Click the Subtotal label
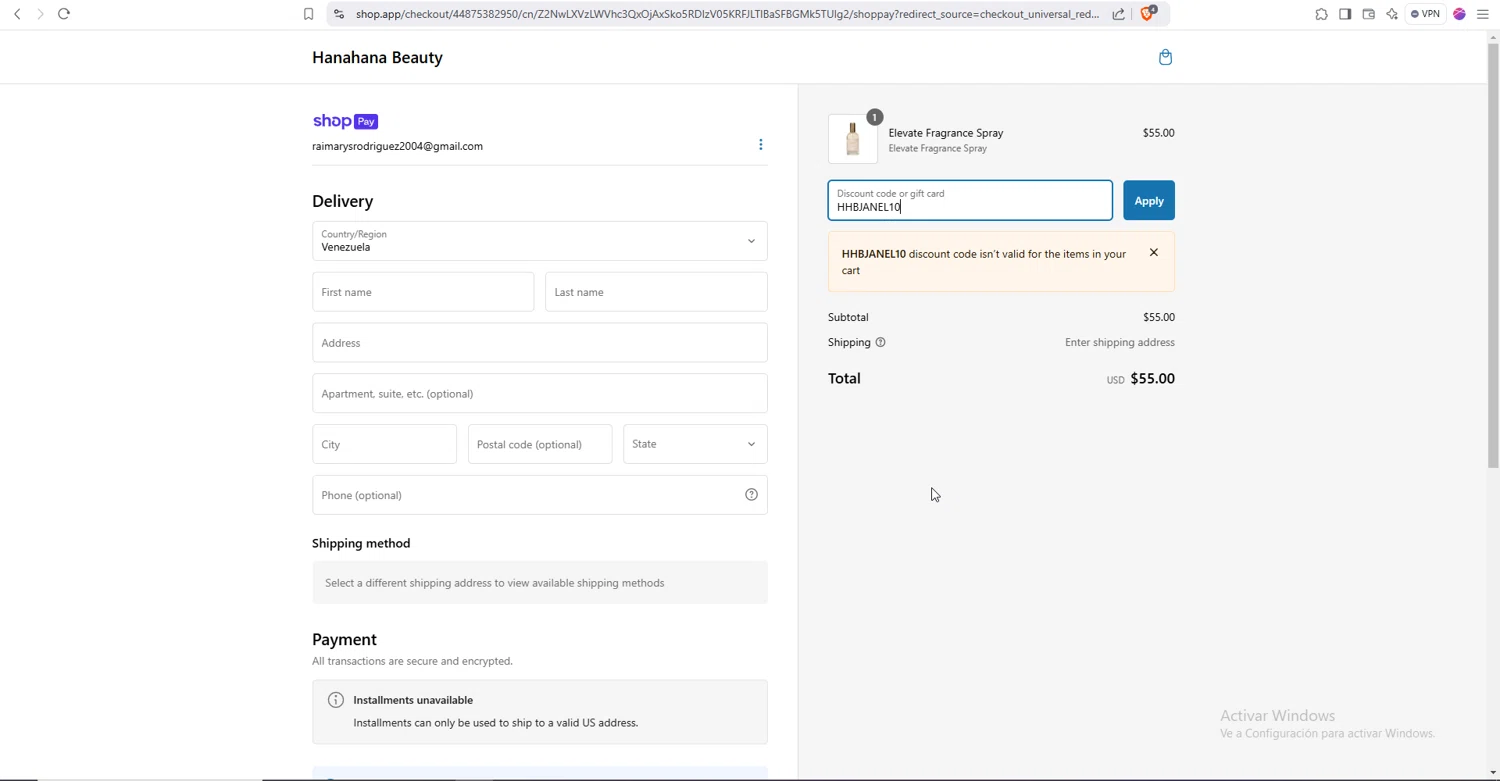Viewport: 1500px width, 781px height. [848, 317]
